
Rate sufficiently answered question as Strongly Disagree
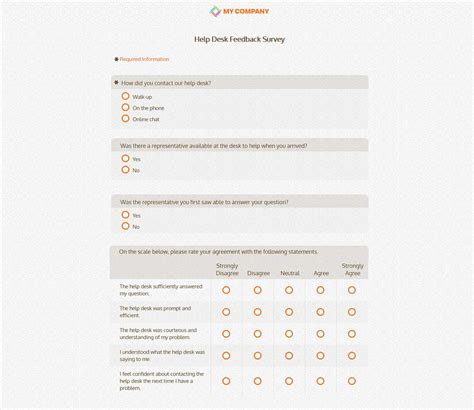tap(226, 290)
